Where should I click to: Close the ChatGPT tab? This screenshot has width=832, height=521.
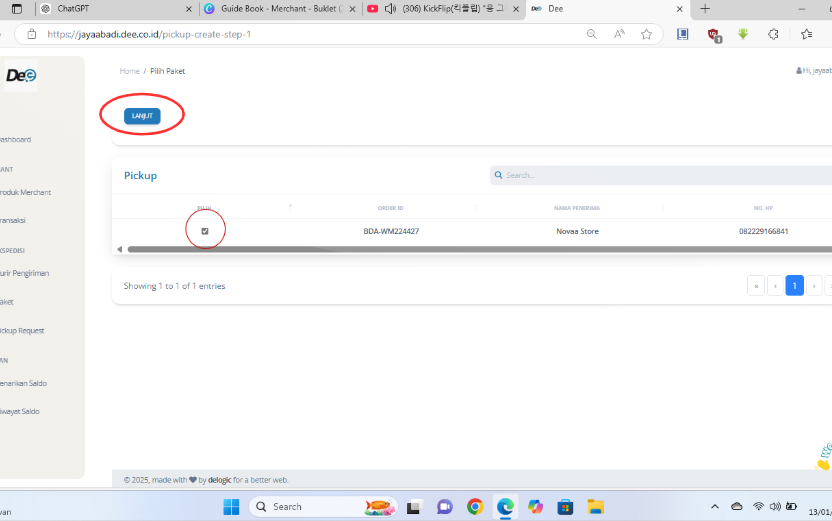(x=189, y=9)
